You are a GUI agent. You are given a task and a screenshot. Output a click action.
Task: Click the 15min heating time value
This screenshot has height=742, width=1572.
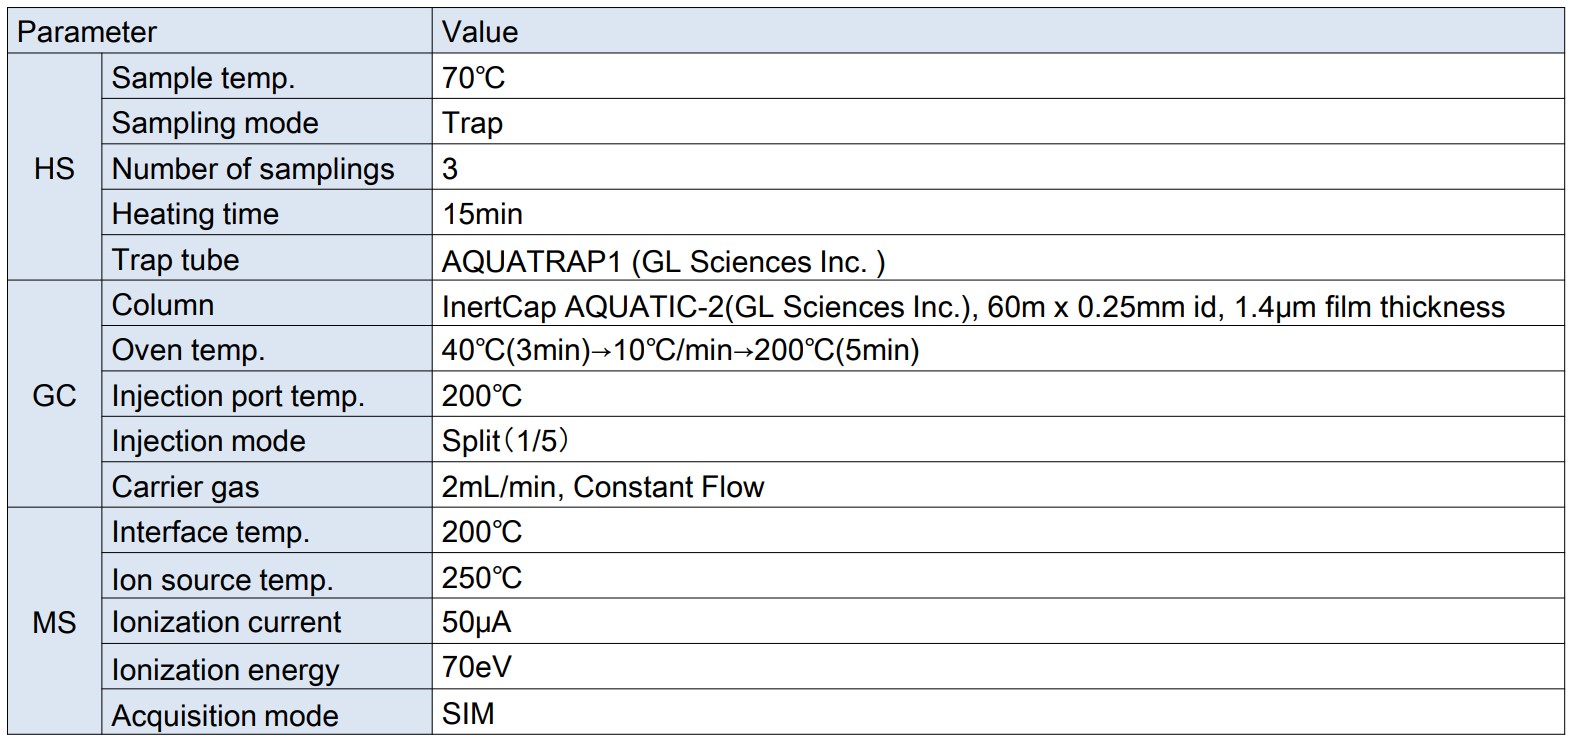(x=482, y=213)
